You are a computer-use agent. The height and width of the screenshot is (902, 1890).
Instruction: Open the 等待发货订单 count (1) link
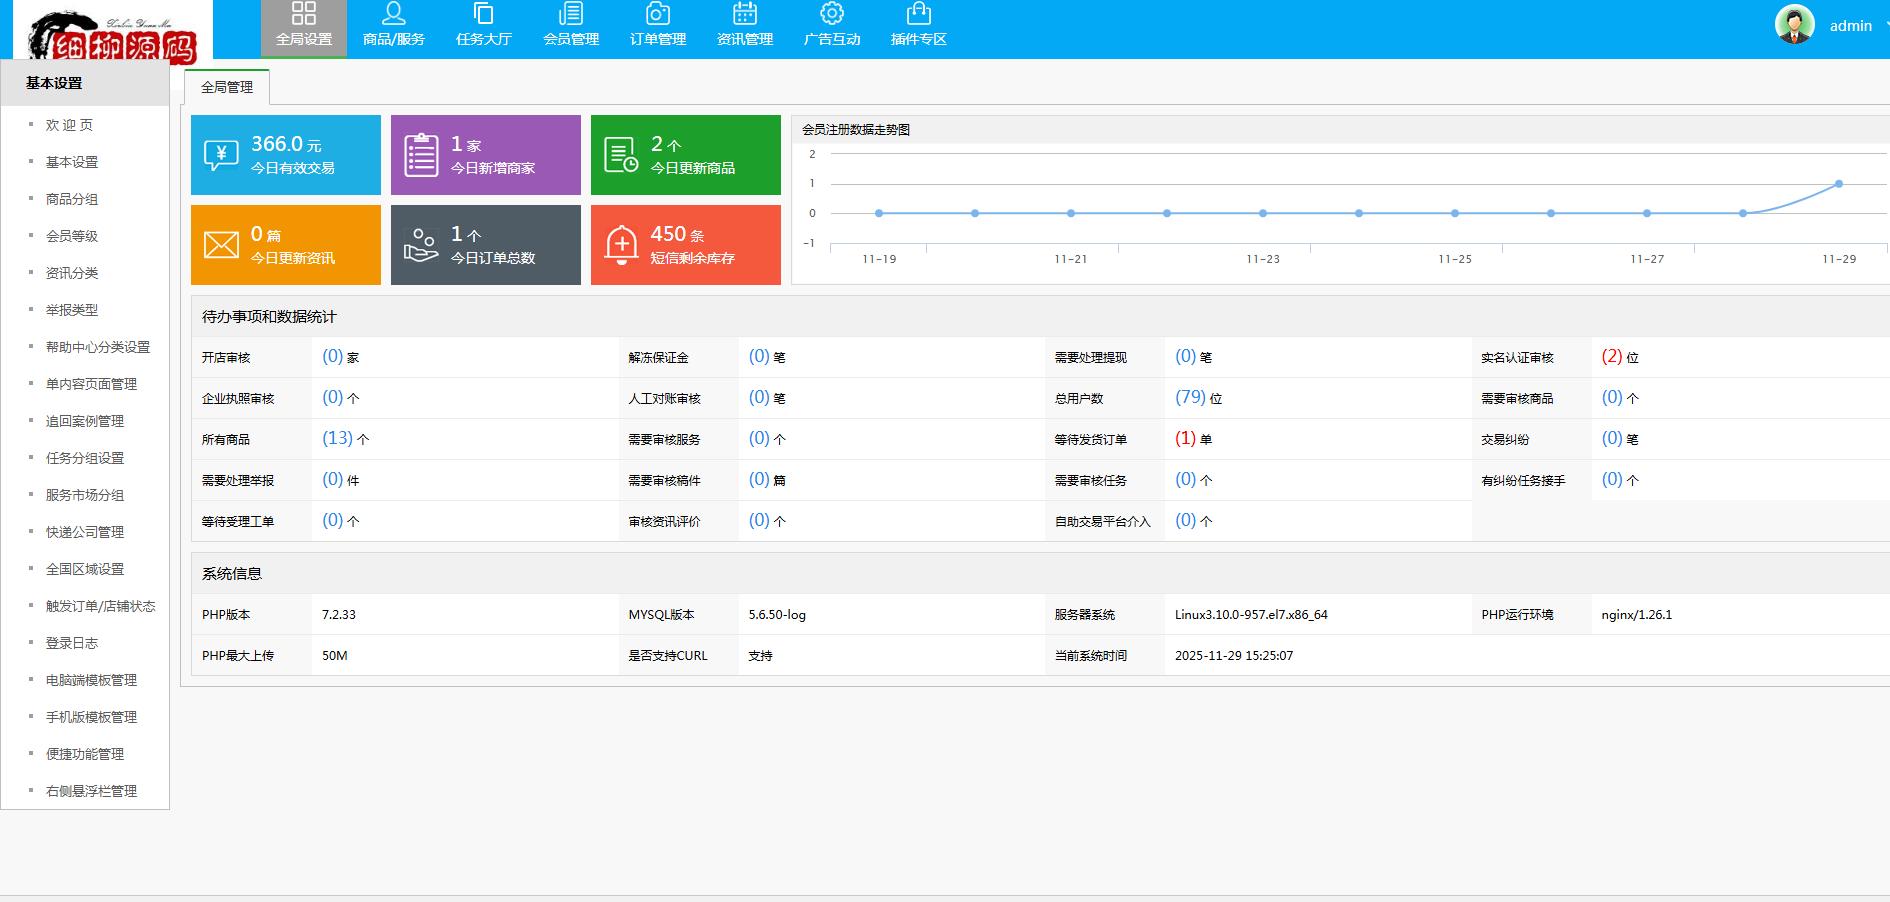tap(1185, 439)
